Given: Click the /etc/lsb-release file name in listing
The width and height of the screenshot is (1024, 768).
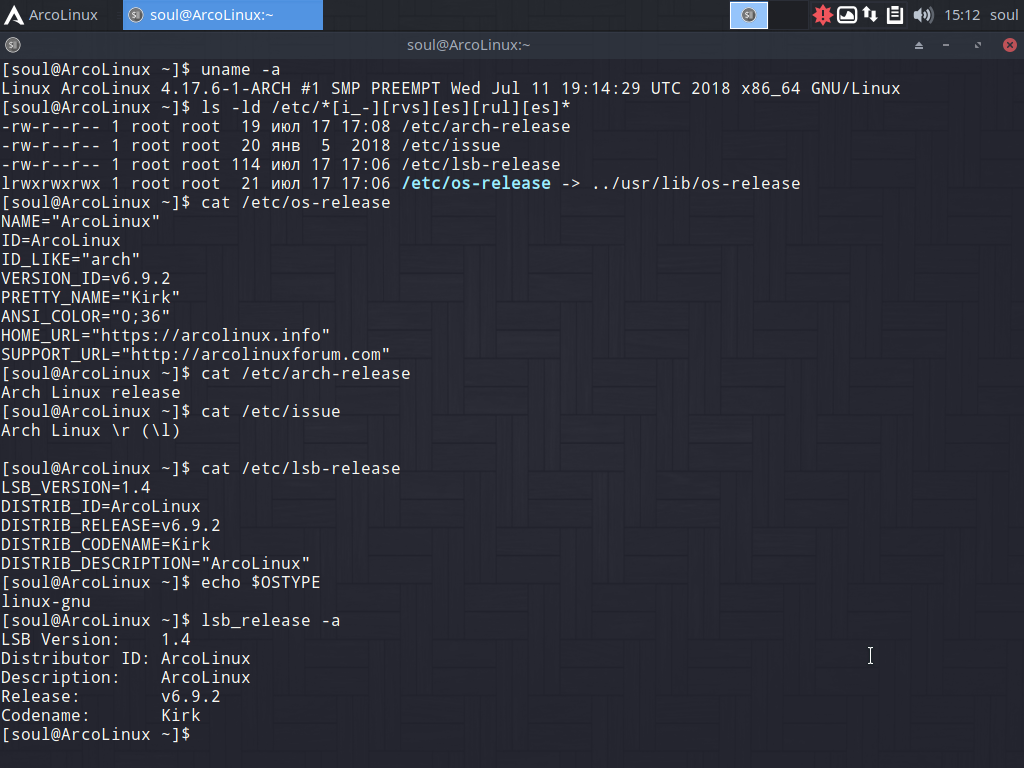Looking at the screenshot, I should [481, 165].
